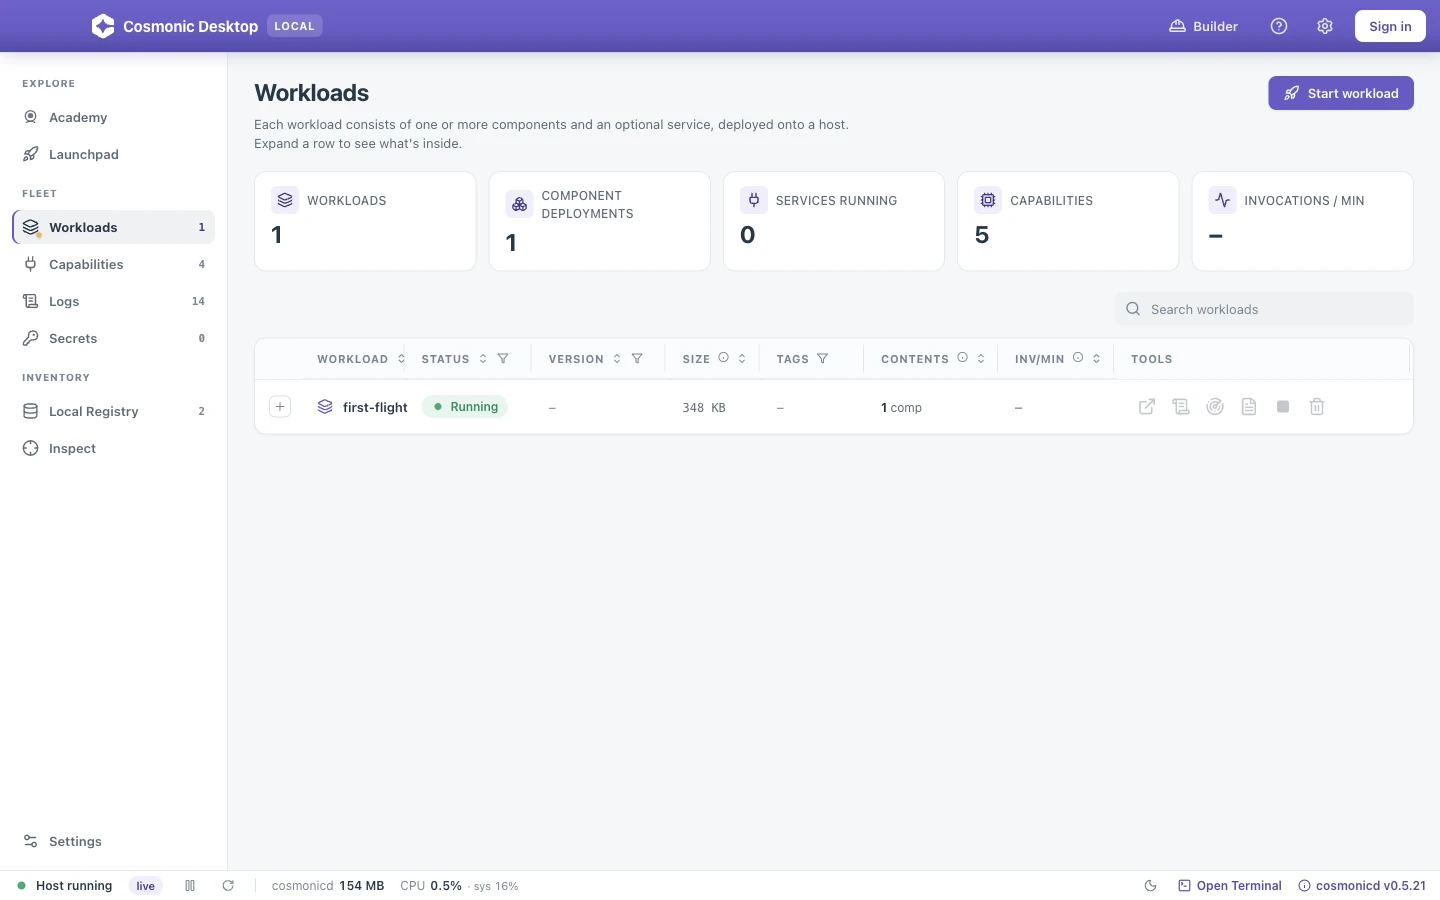Click the Start workload button
The width and height of the screenshot is (1440, 900).
pos(1341,93)
